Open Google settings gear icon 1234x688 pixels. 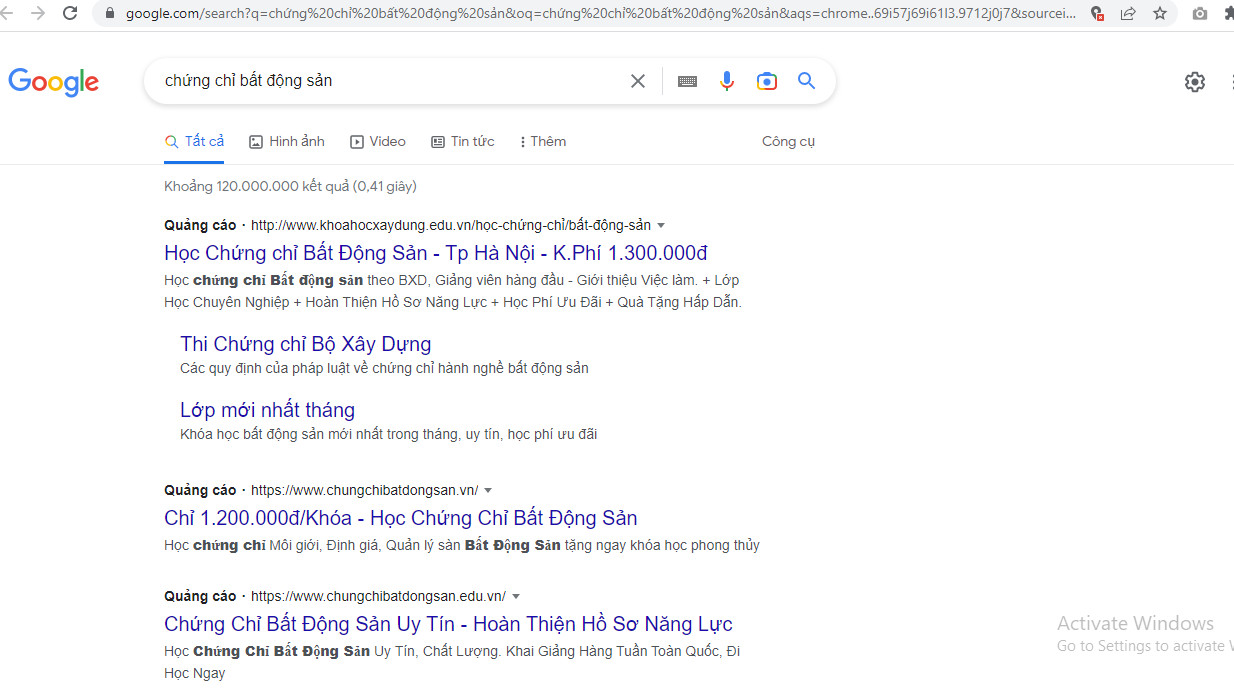point(1195,82)
